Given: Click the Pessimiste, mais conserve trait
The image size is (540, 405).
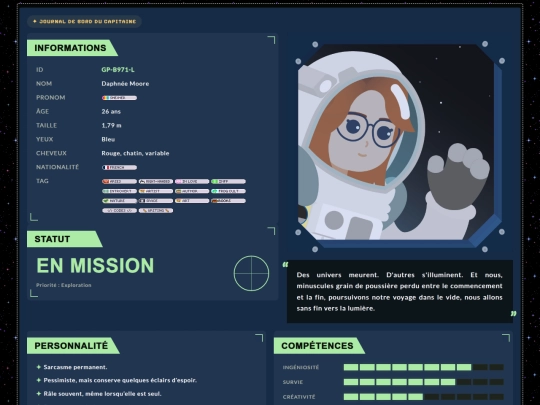Looking at the screenshot, I should point(120,380).
